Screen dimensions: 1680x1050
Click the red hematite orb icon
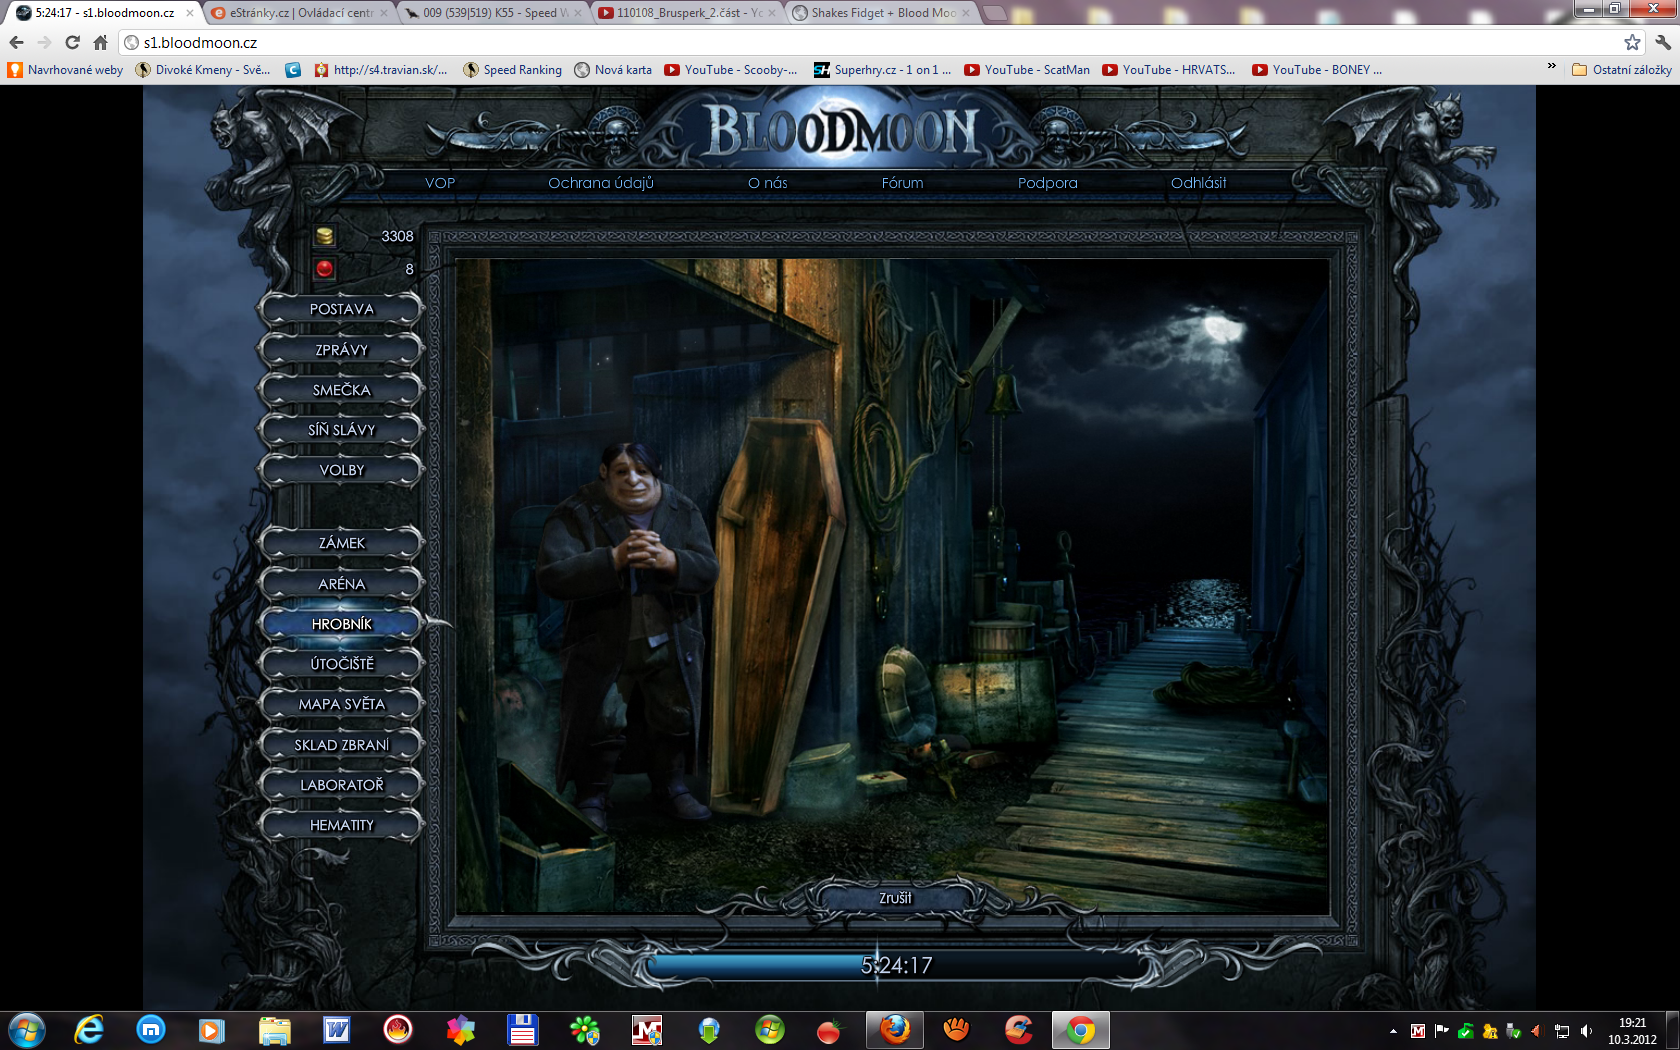coord(325,269)
